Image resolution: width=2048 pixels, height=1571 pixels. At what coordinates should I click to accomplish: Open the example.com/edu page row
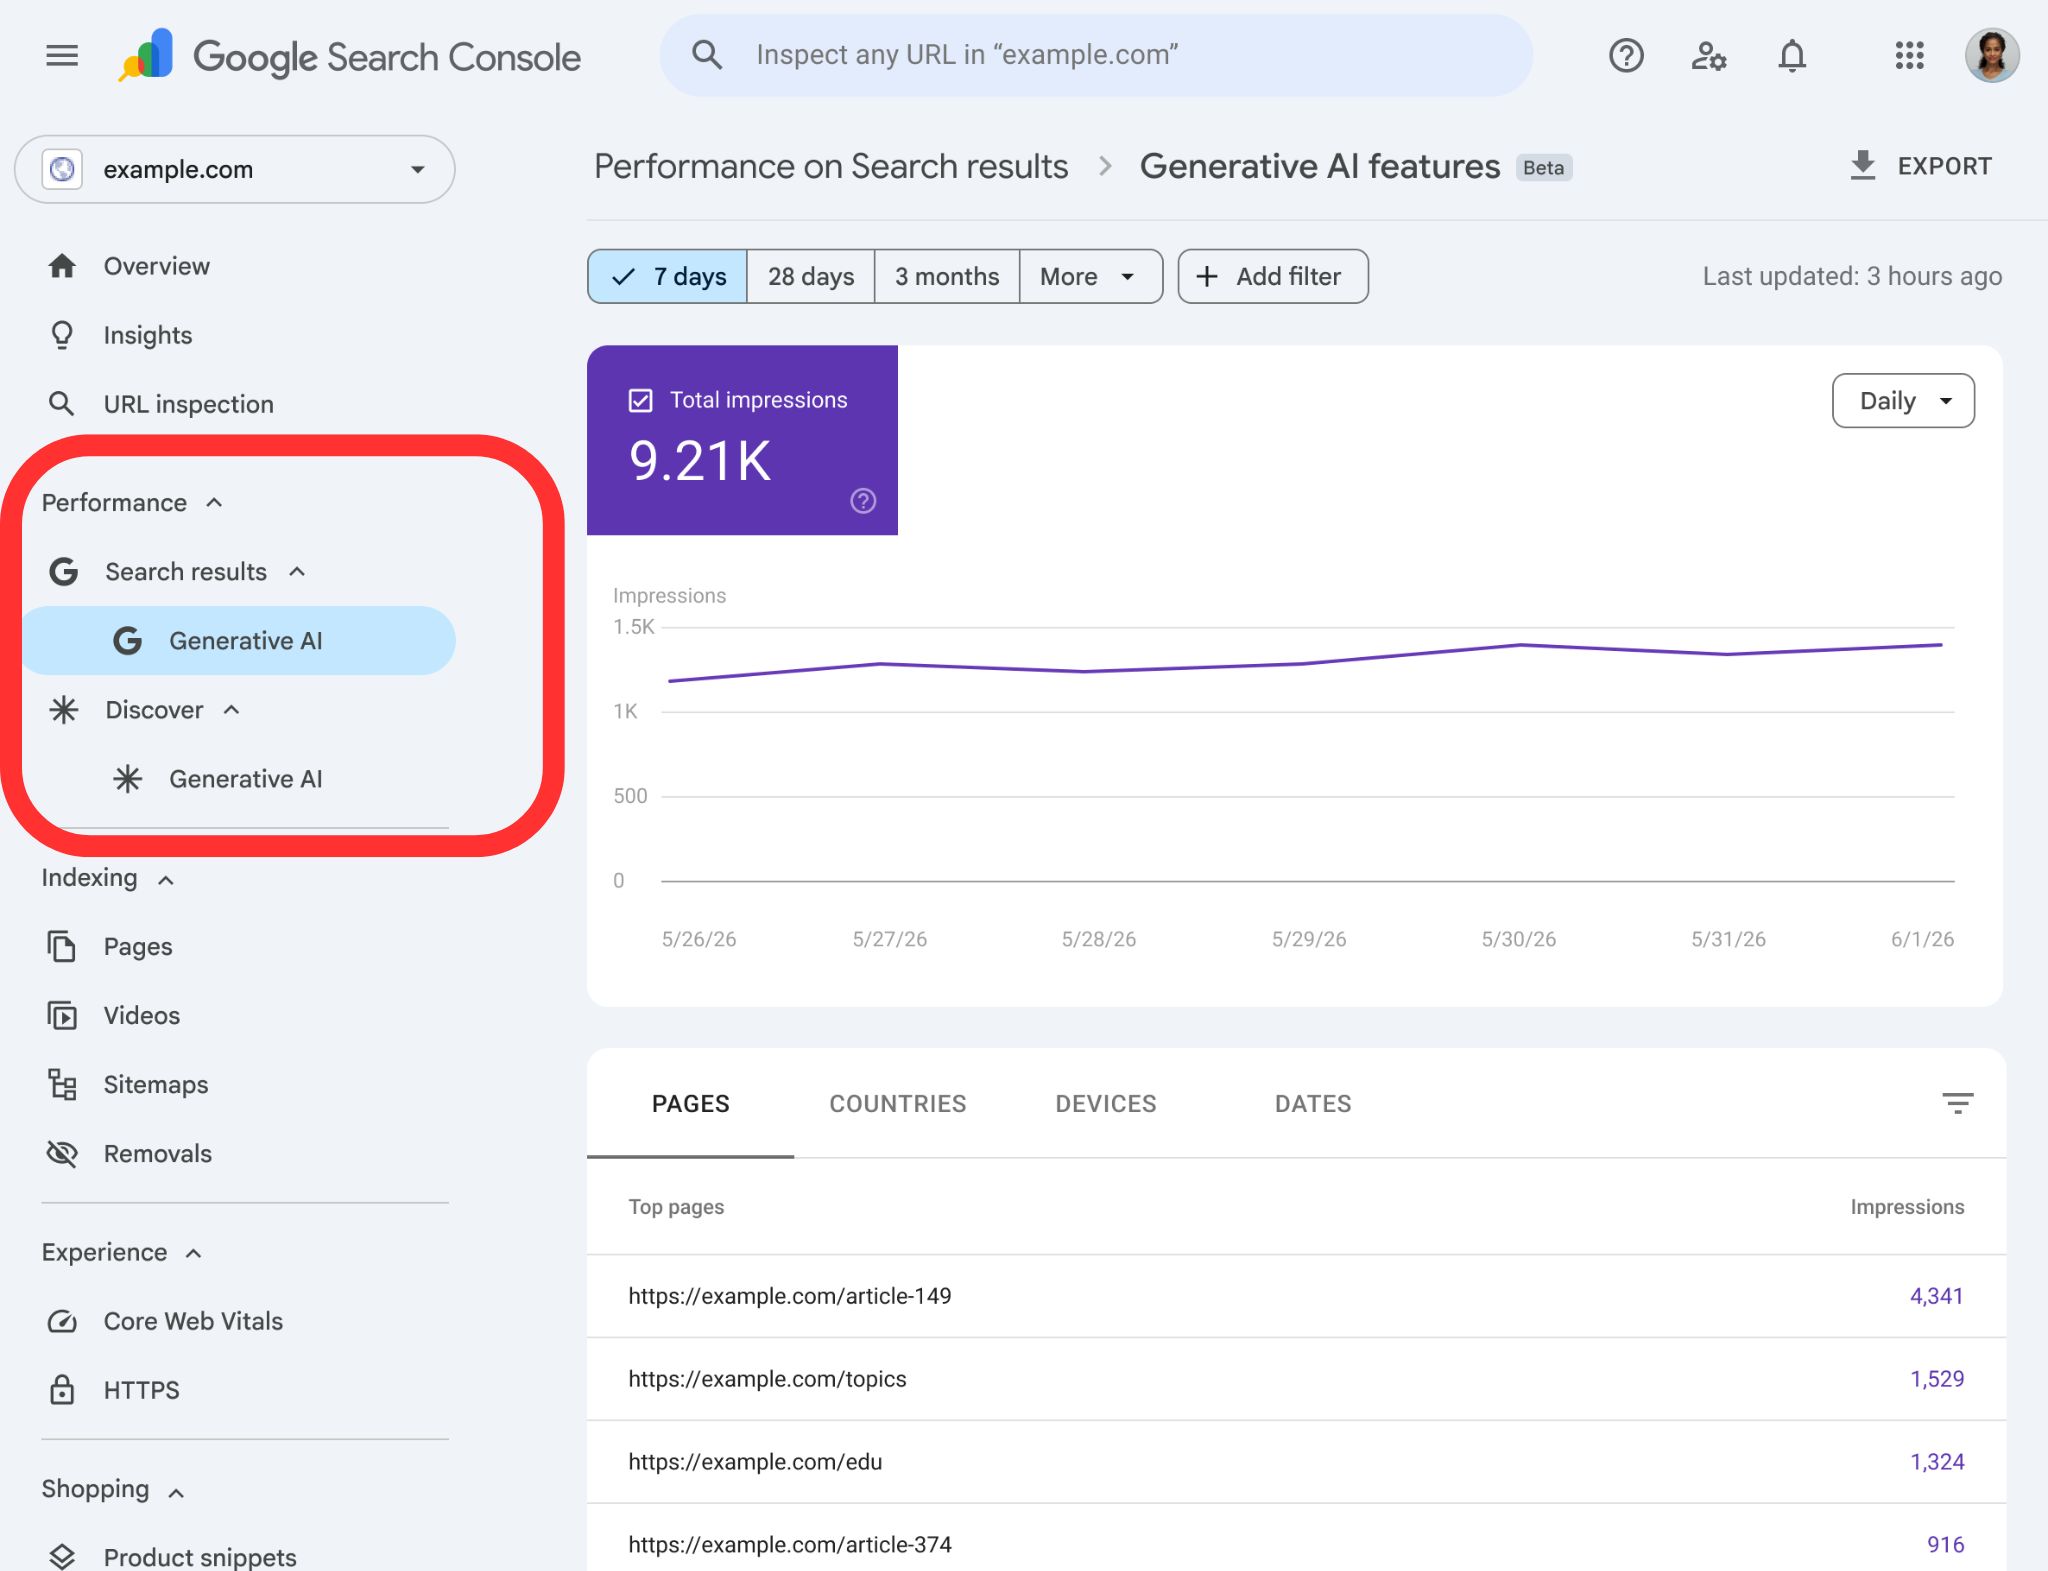click(x=1297, y=1462)
